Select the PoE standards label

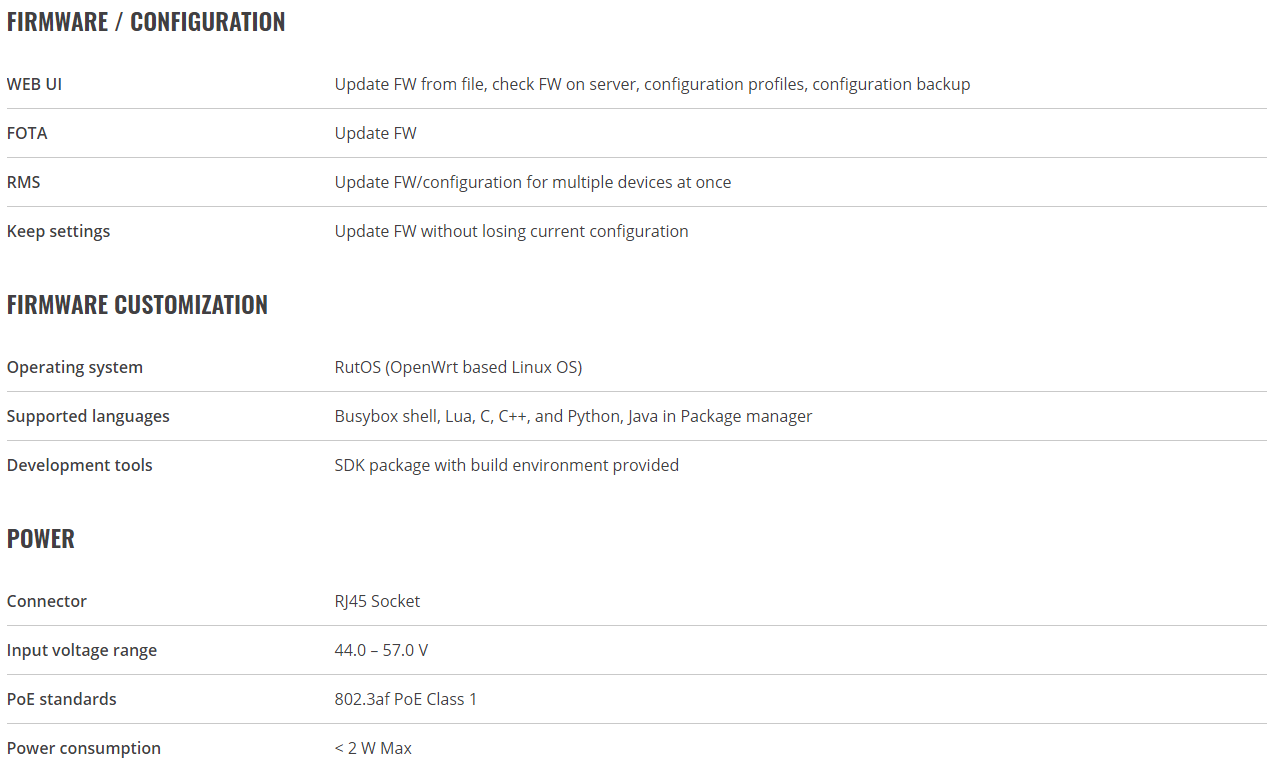coord(62,700)
